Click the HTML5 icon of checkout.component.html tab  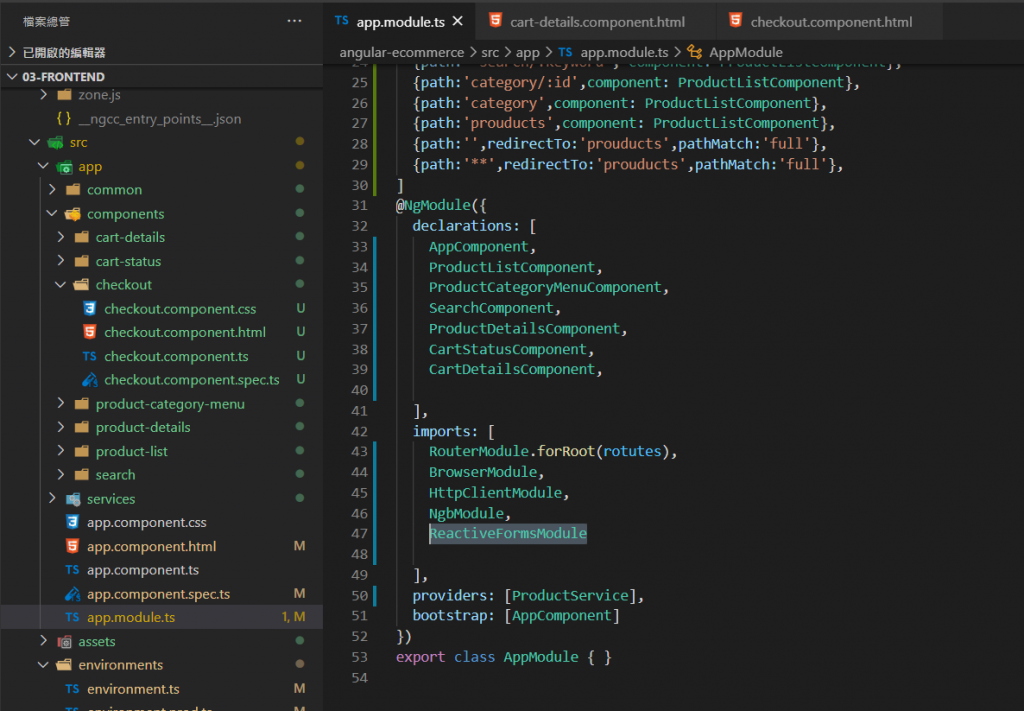pos(735,21)
